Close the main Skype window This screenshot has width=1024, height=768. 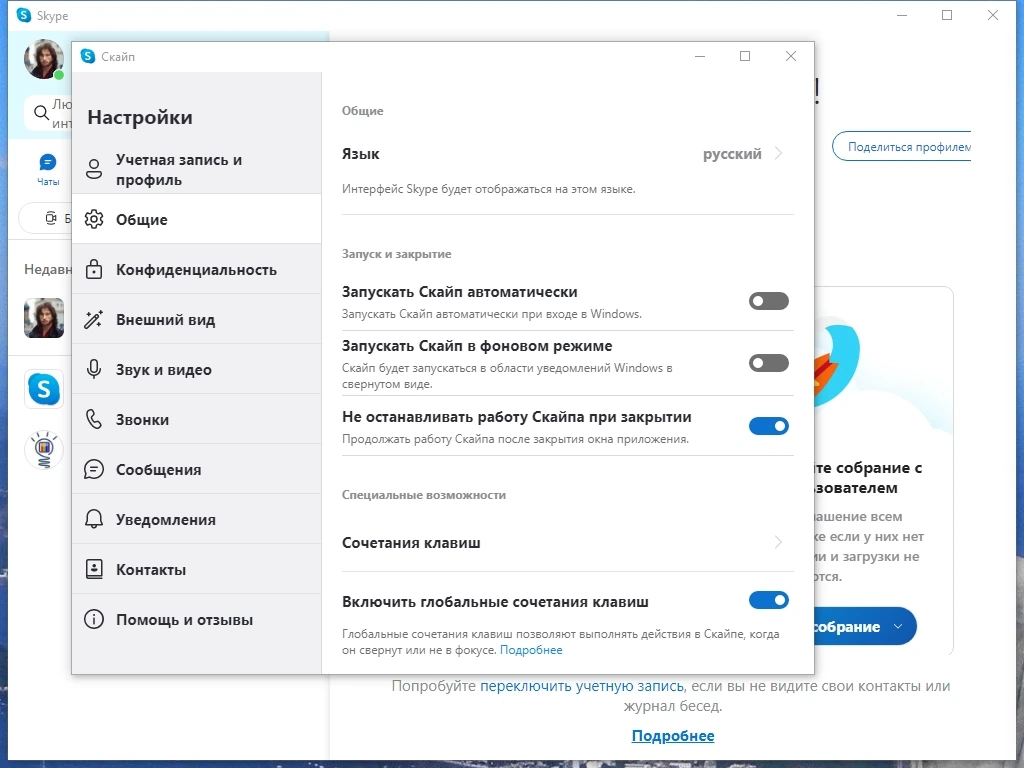(x=993, y=15)
